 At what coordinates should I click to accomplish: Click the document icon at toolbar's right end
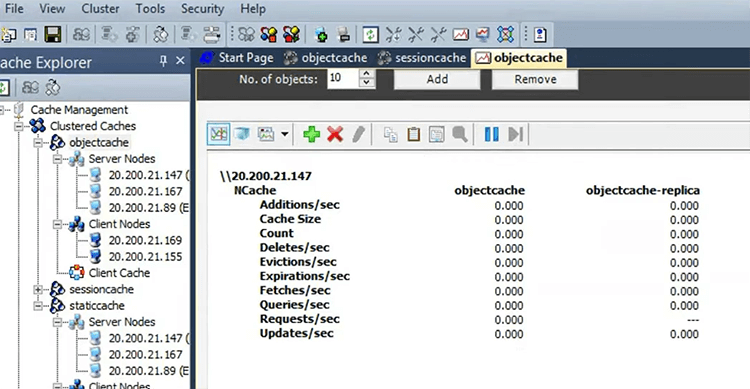click(x=540, y=34)
